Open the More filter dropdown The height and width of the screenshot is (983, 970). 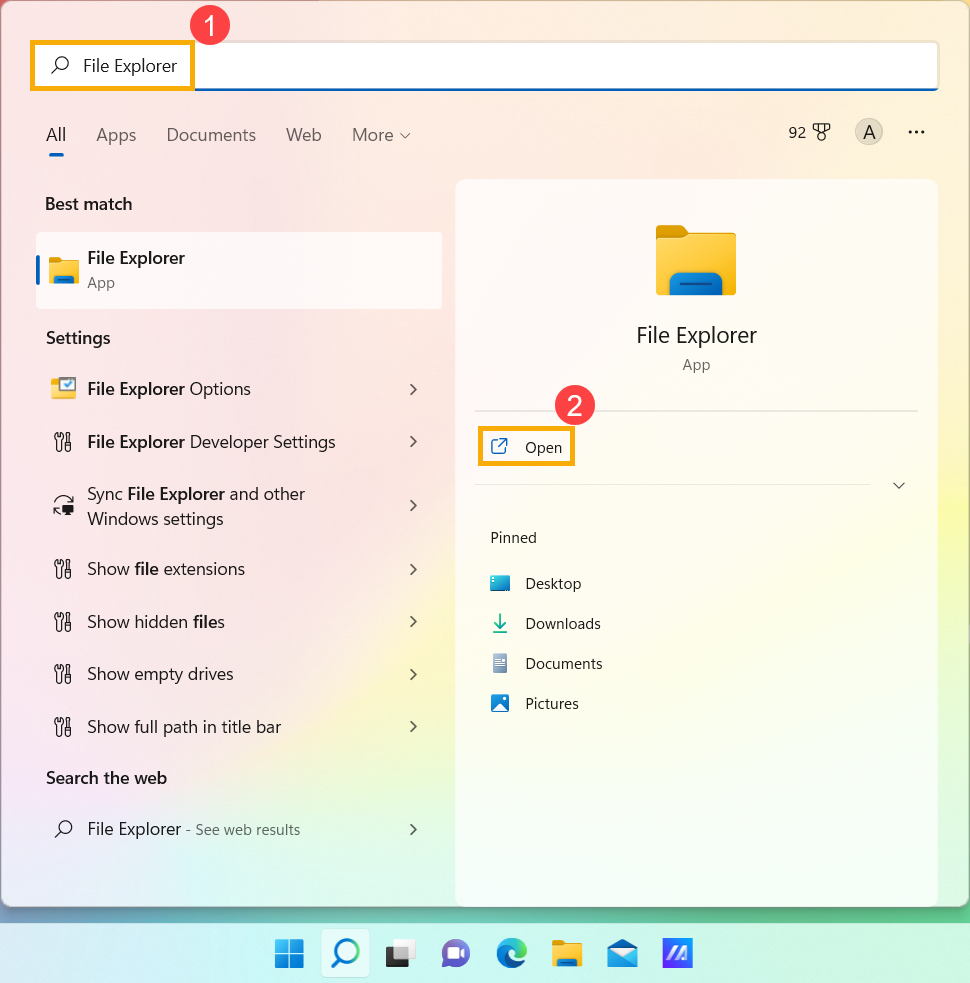point(381,135)
